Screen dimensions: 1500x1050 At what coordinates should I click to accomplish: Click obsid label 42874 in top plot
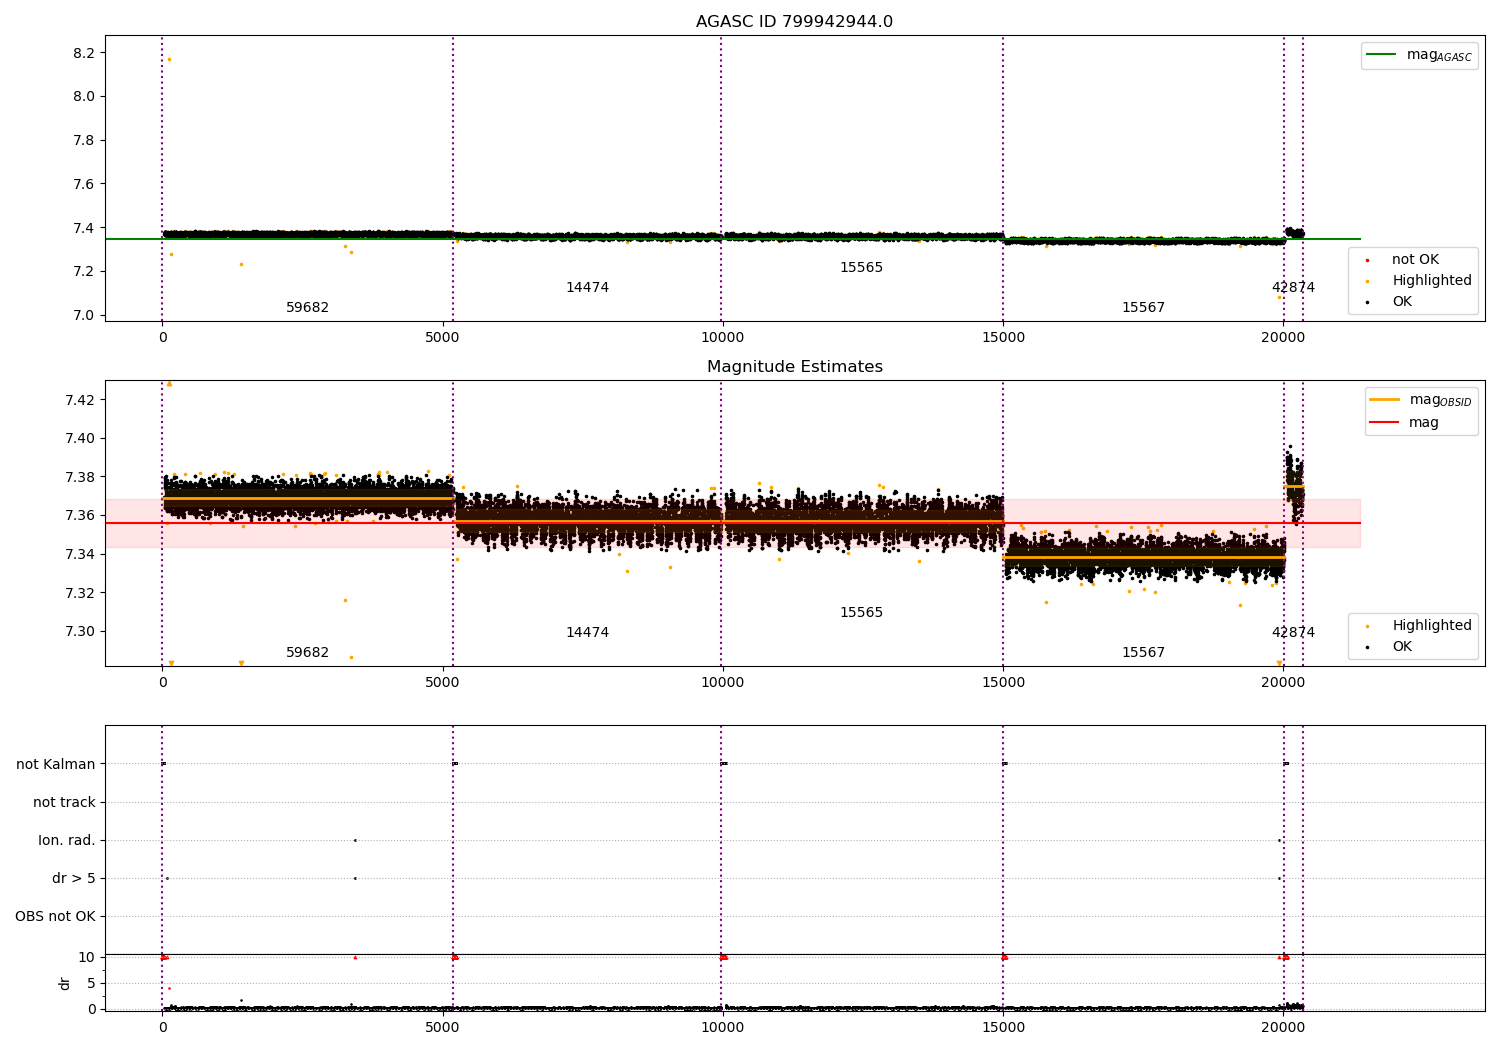point(1293,288)
